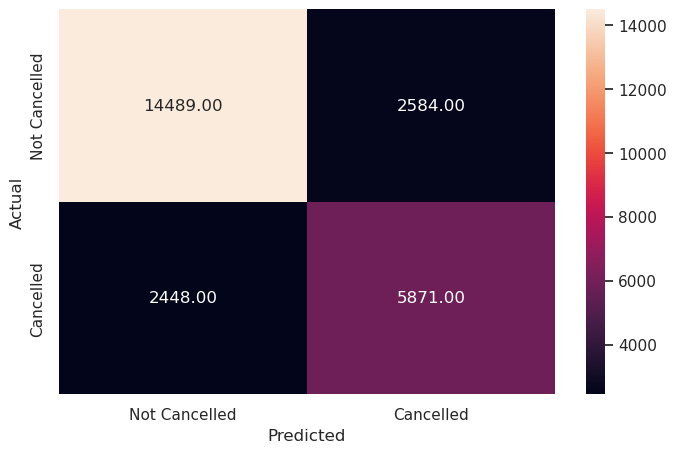
Task: Click 'Not Cancelled' label on the vertical axis
Action: 38,106
